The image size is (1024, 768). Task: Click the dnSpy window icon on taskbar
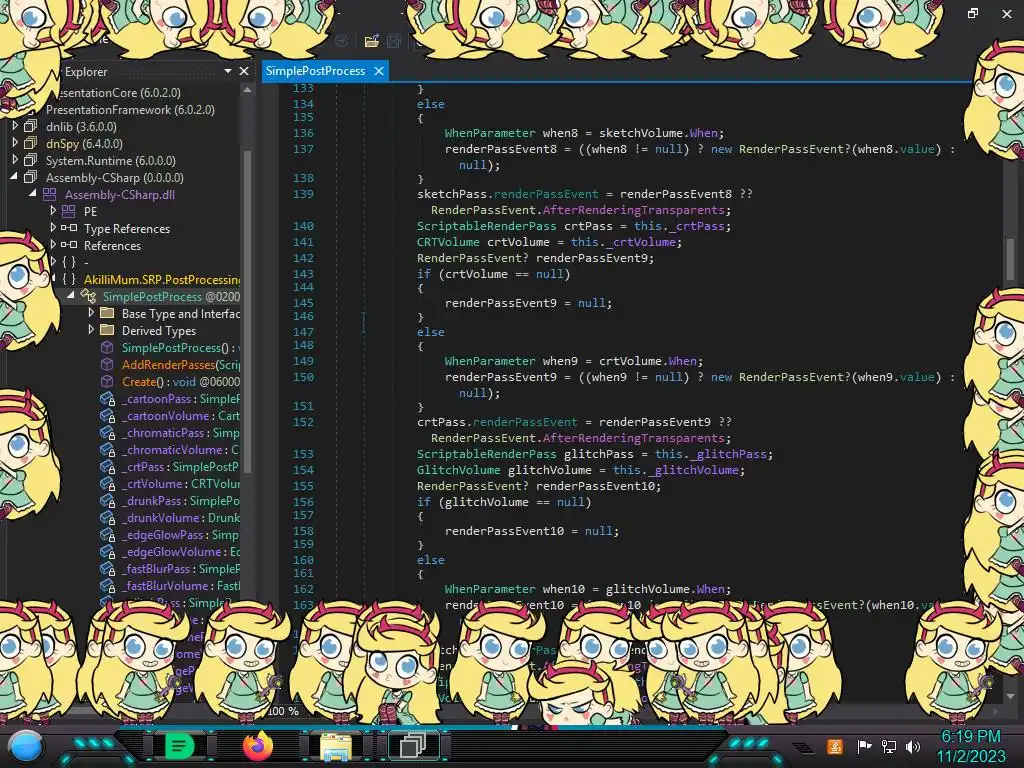point(413,746)
